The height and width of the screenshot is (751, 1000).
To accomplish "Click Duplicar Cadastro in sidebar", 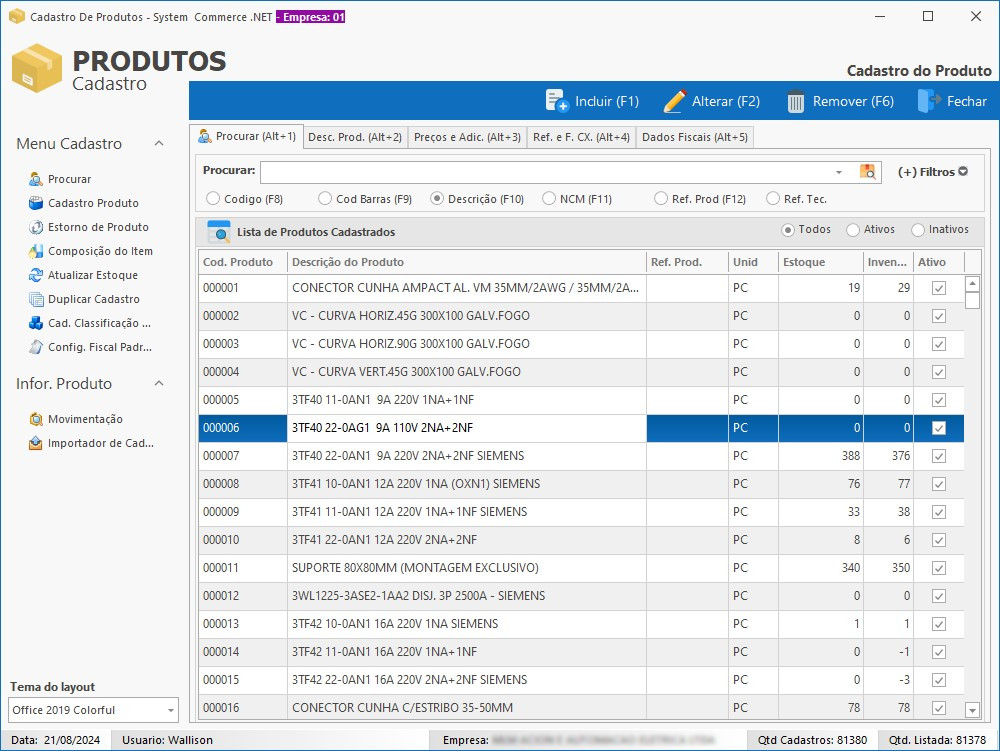I will 94,299.
